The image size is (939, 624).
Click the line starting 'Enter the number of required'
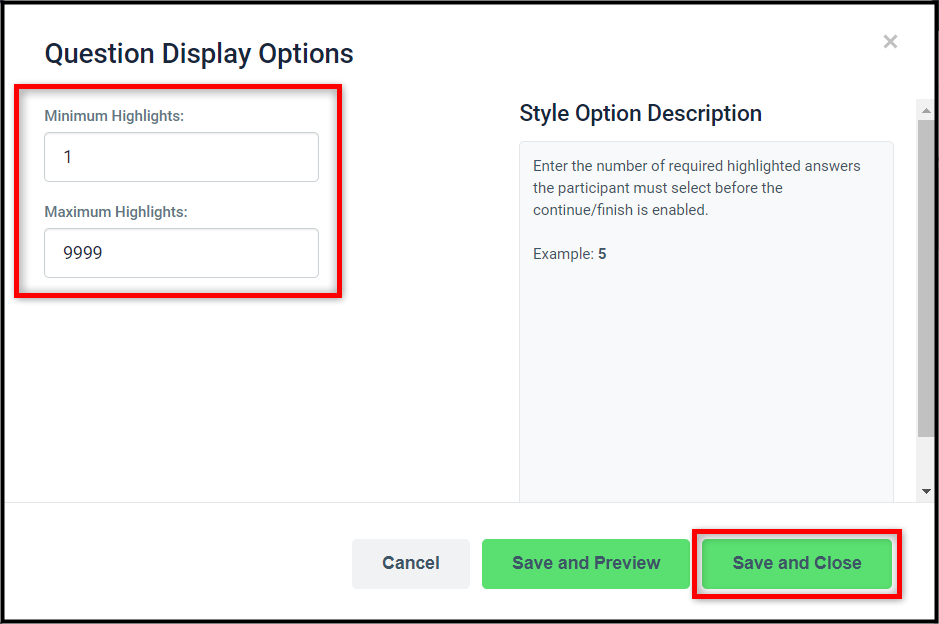click(x=696, y=166)
